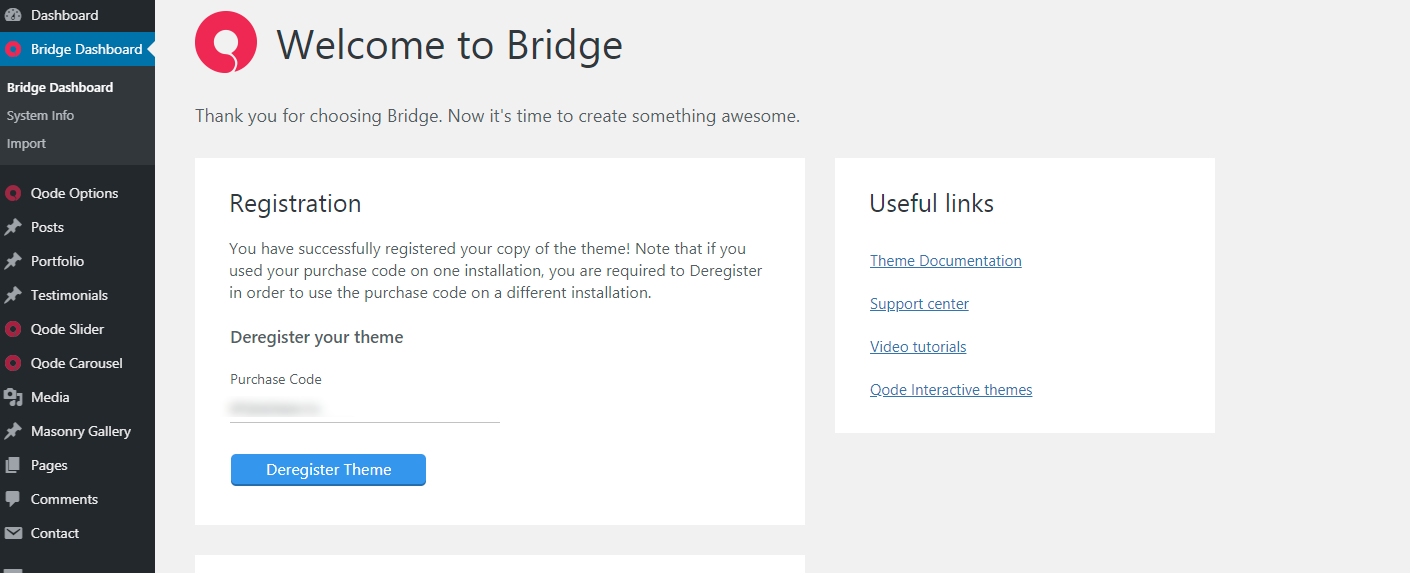Click the Dashboard gauge icon
Image resolution: width=1410 pixels, height=573 pixels.
[x=13, y=15]
